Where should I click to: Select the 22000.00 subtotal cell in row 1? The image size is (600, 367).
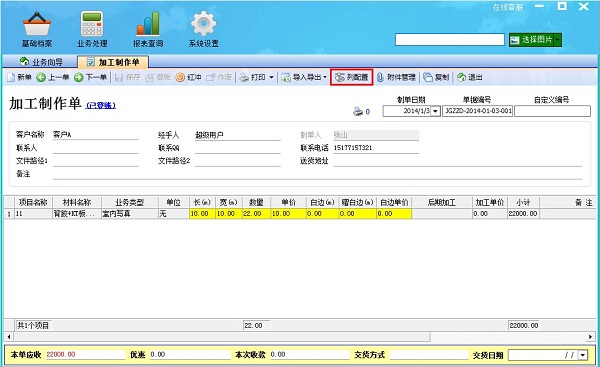(523, 214)
